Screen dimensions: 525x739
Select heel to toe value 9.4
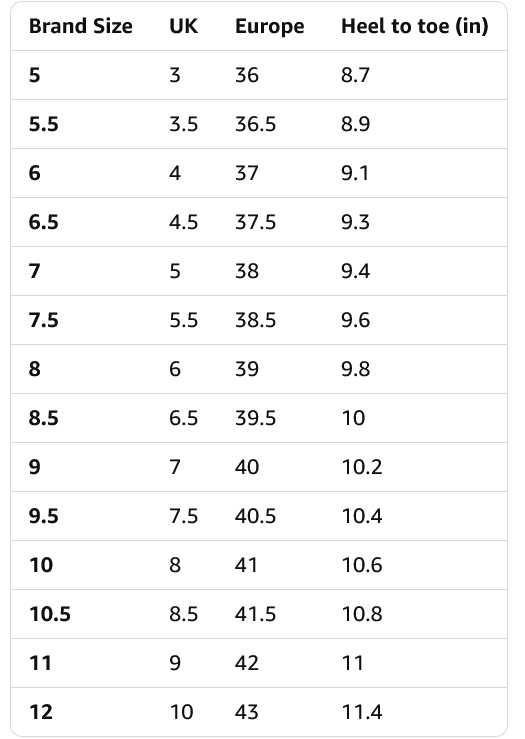(x=355, y=271)
